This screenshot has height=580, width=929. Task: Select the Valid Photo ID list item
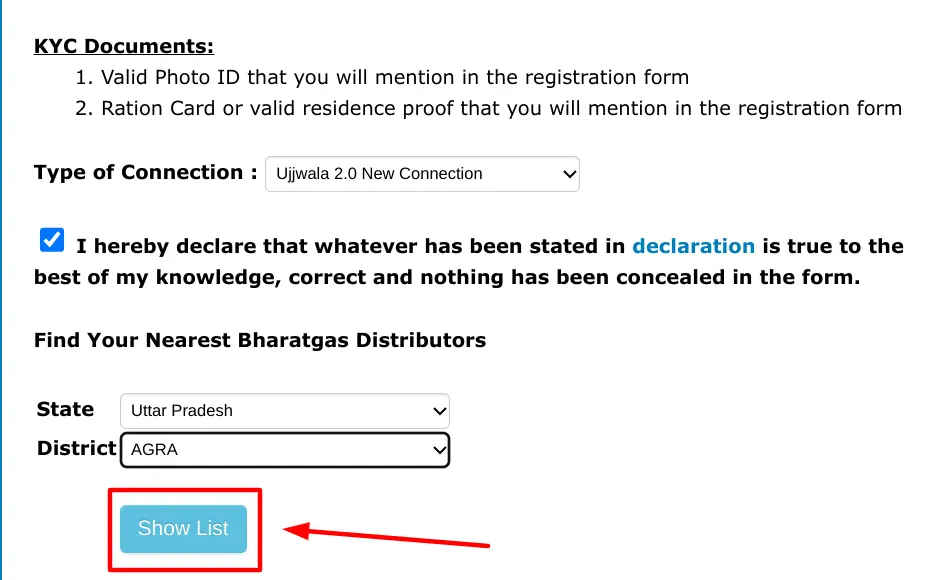(394, 77)
